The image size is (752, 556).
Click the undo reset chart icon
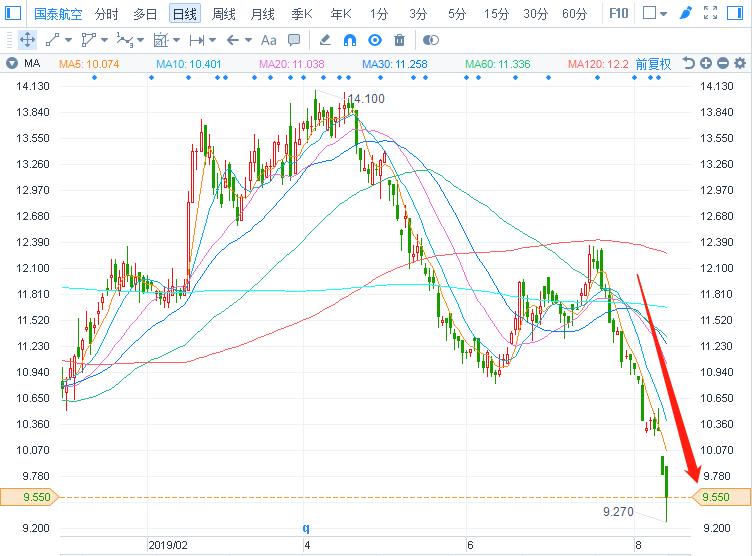click(x=688, y=63)
